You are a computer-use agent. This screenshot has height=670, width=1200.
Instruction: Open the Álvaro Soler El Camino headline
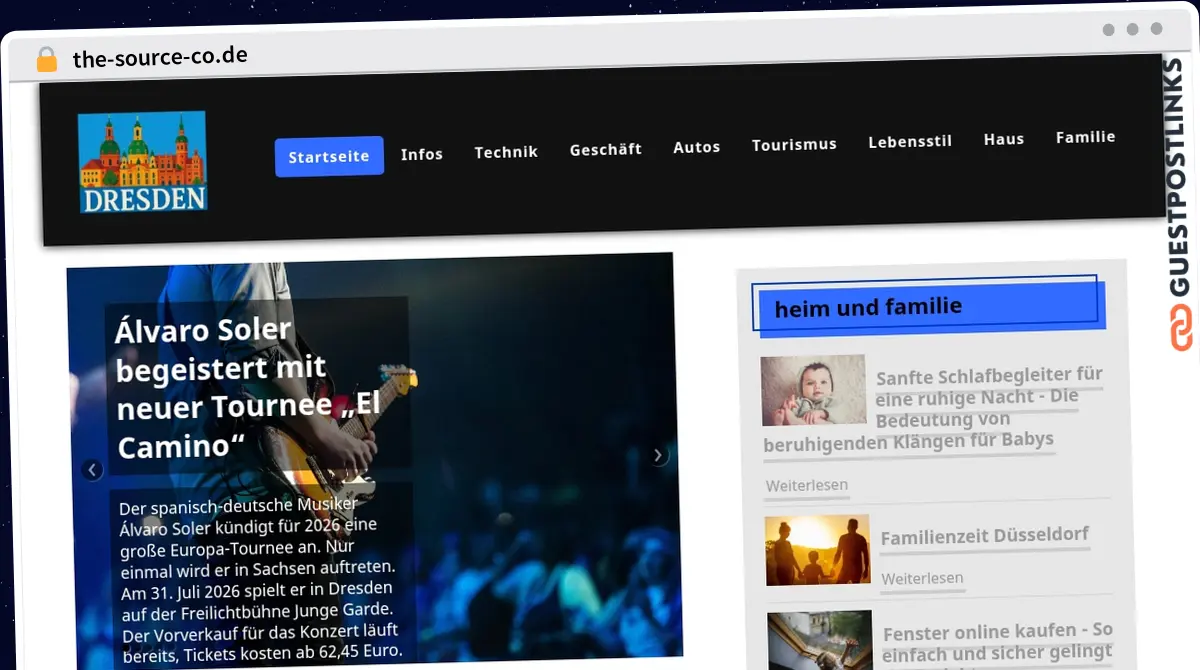click(250, 387)
